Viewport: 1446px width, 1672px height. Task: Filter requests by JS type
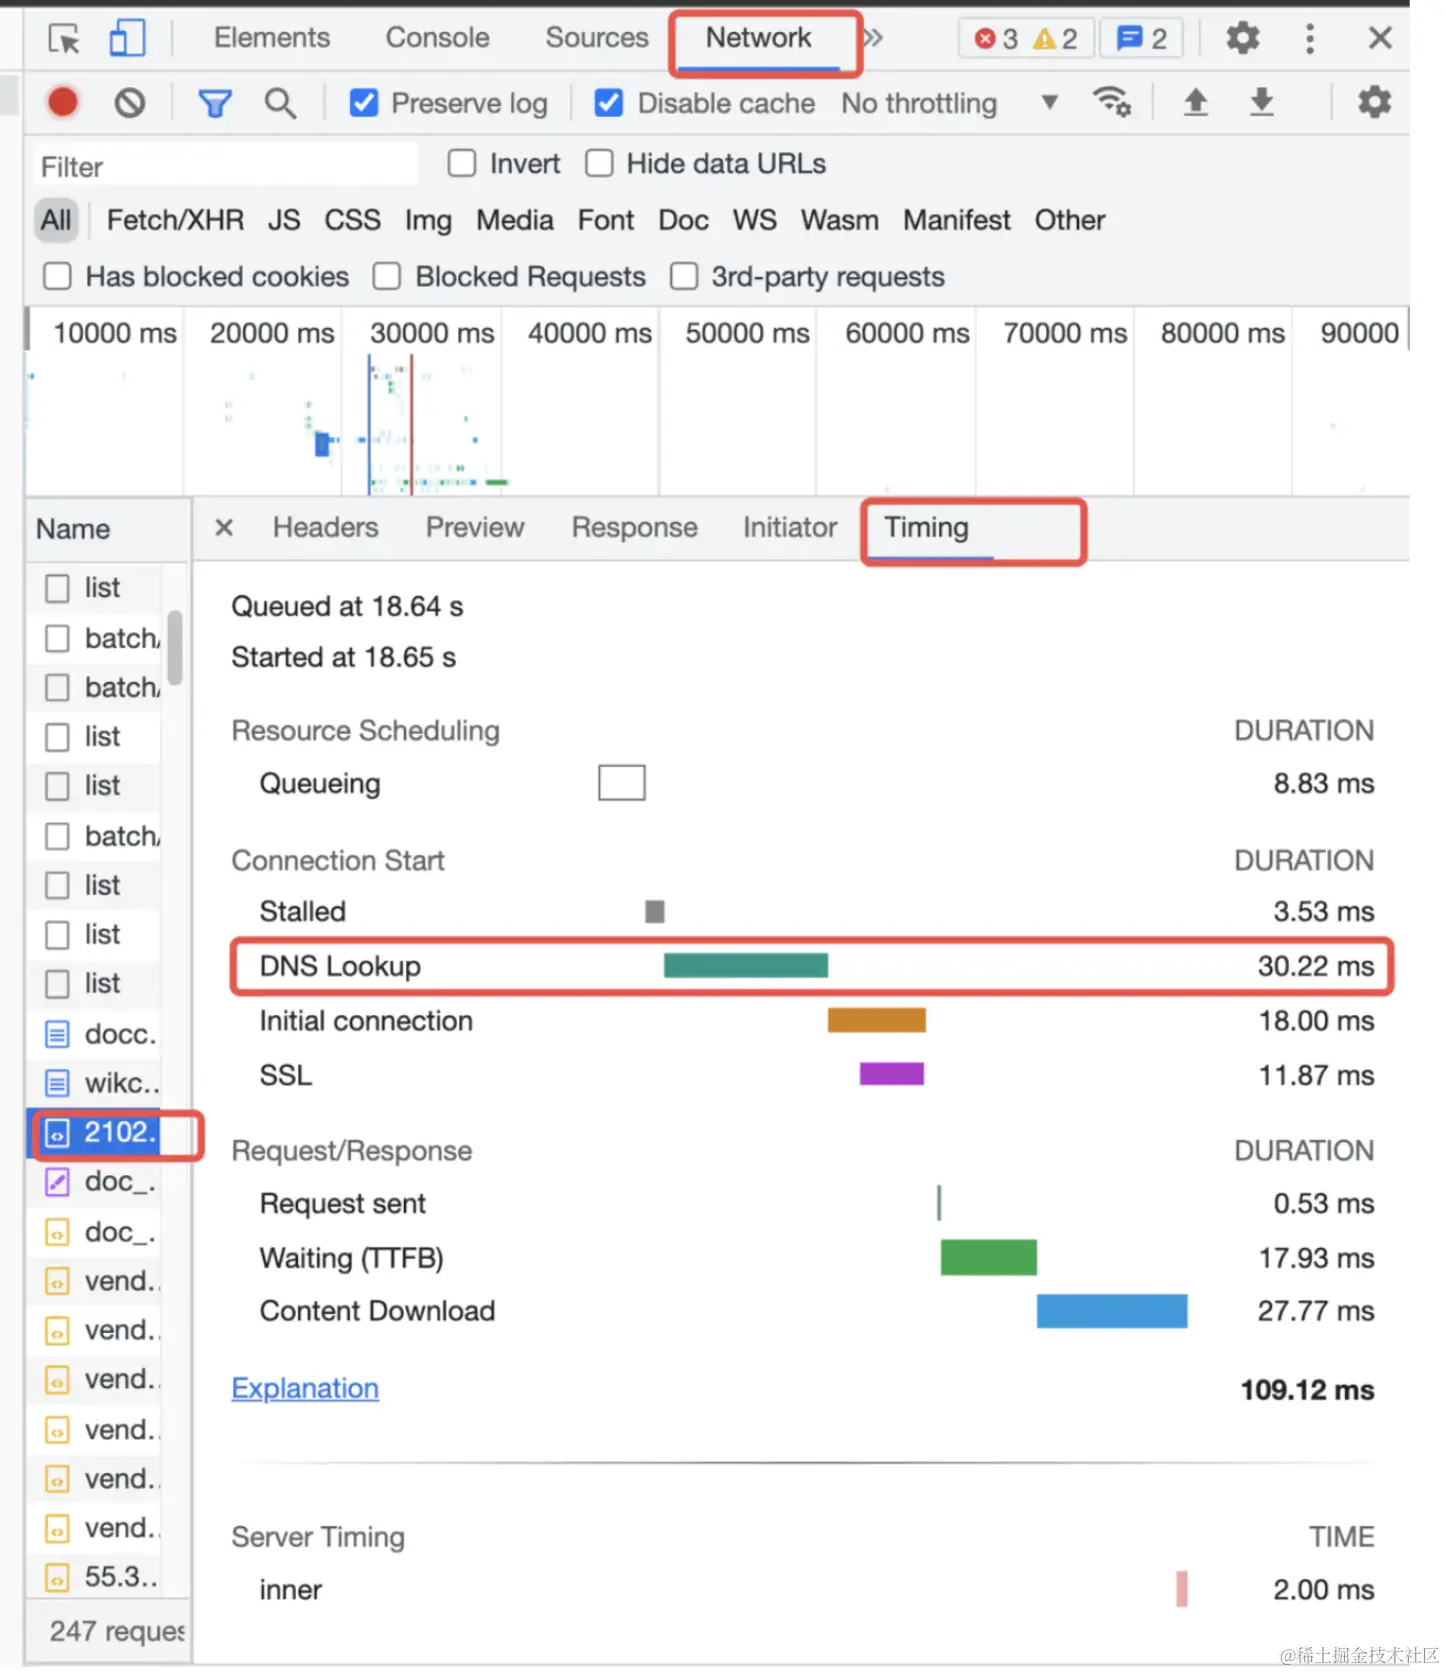point(284,220)
